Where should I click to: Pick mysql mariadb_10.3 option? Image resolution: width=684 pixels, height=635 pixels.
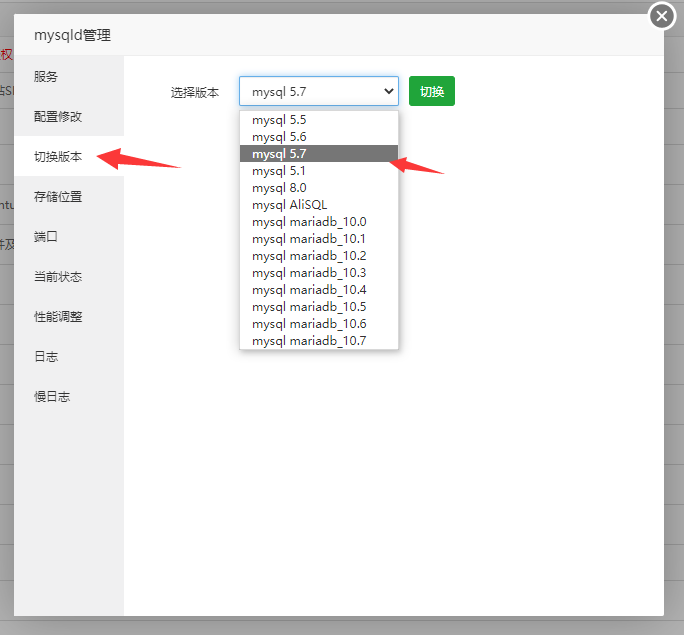[319, 273]
